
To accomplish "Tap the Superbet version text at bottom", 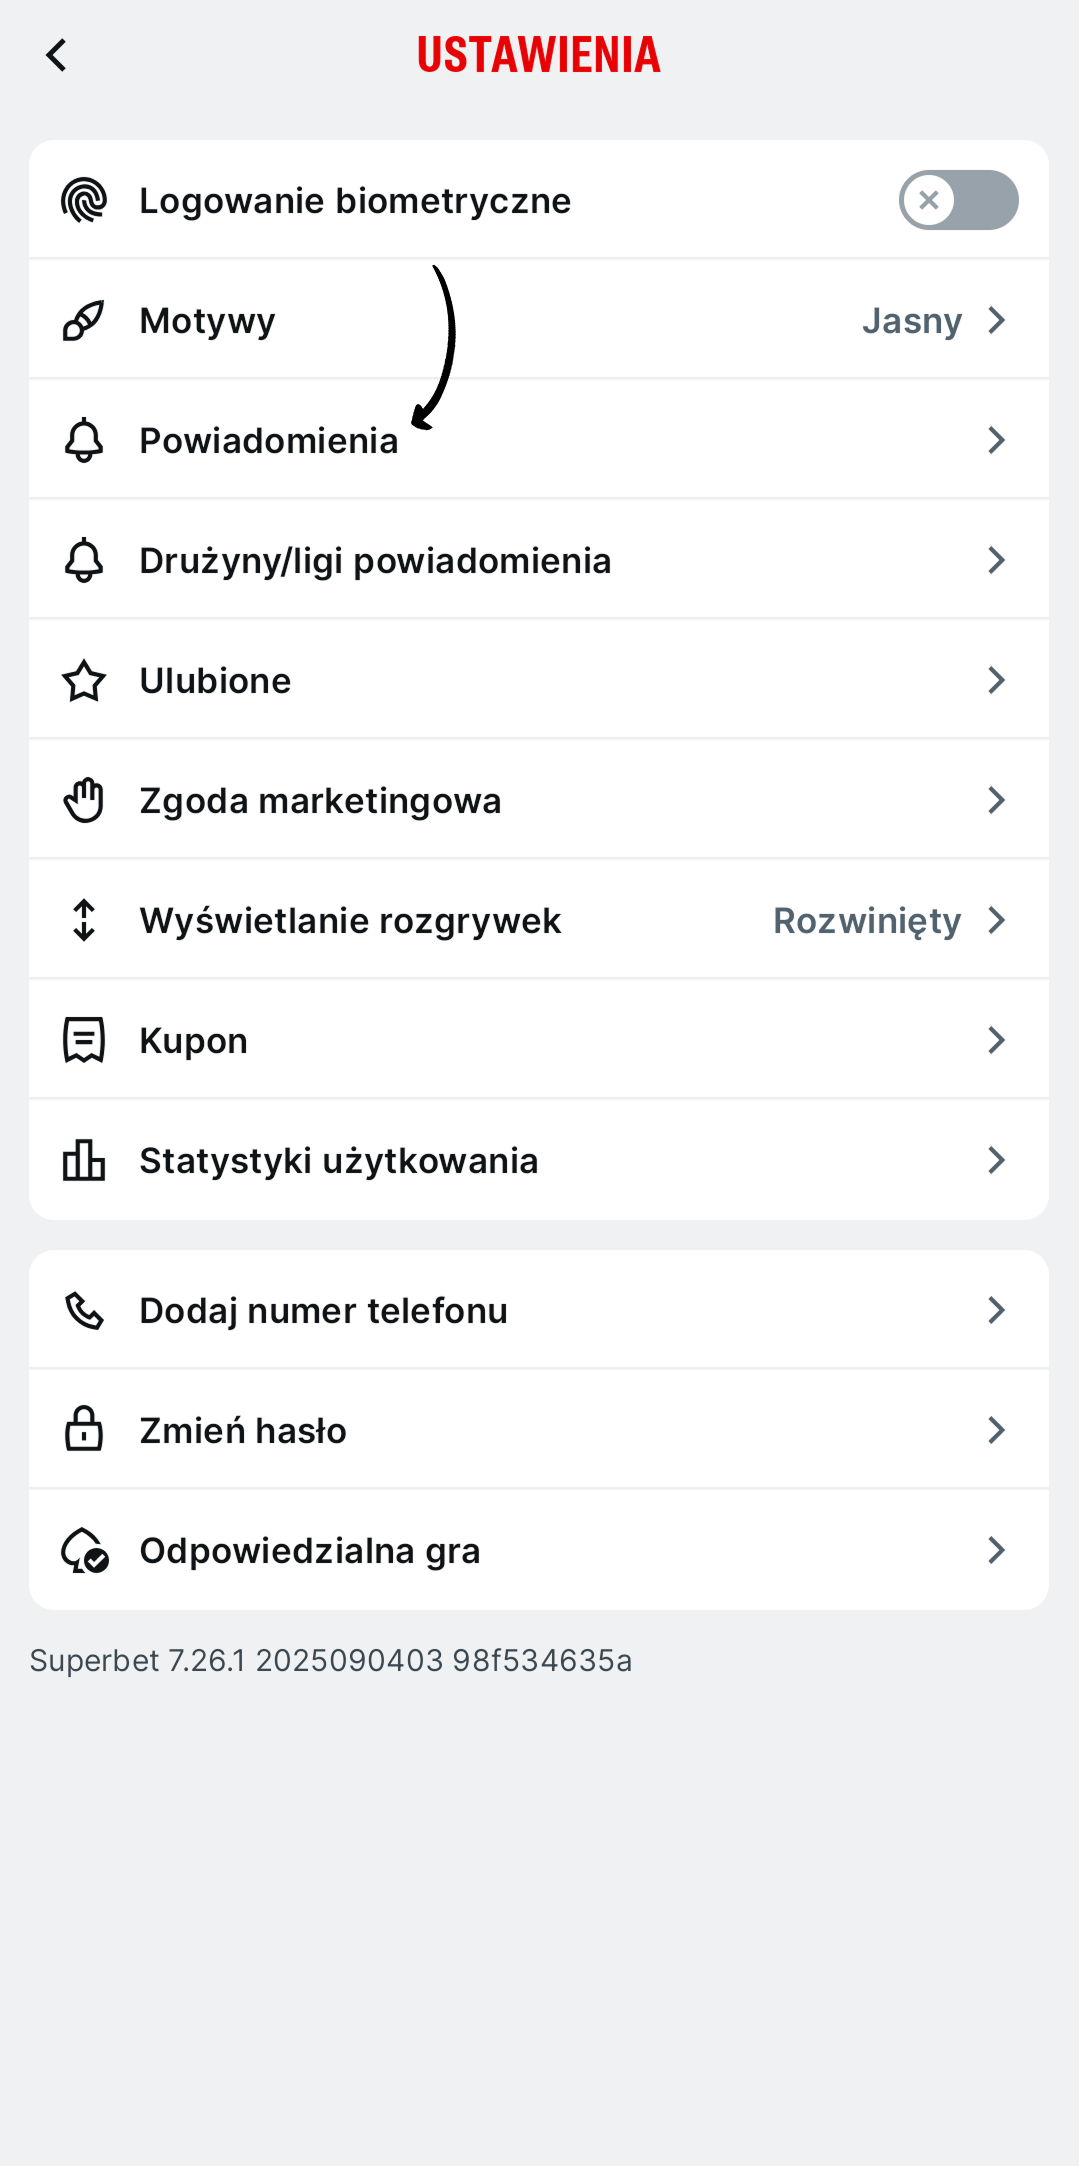I will (331, 1660).
